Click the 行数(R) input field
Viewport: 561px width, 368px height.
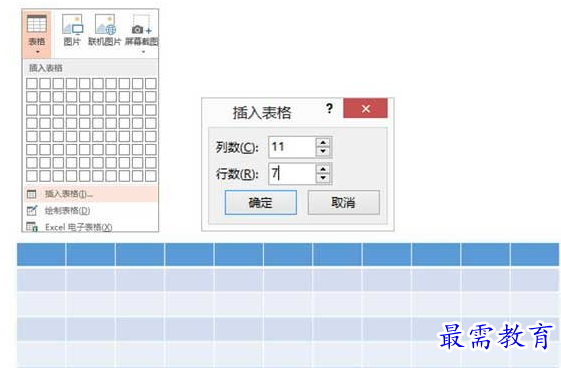coord(292,173)
